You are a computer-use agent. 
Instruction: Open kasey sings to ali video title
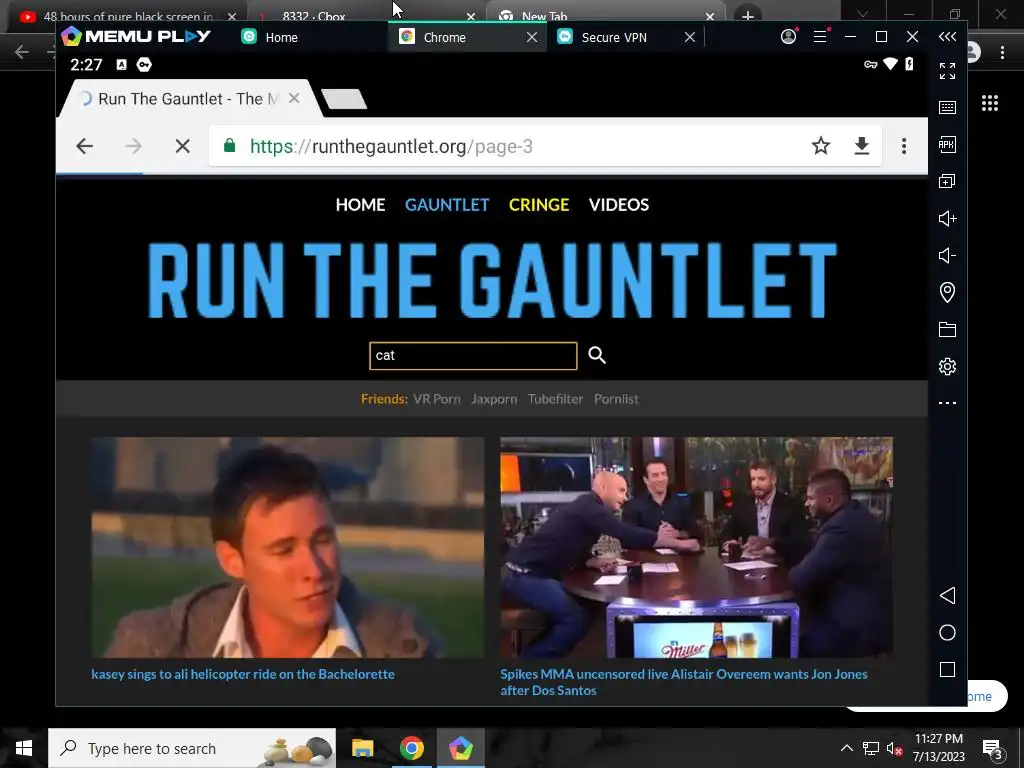pyautogui.click(x=243, y=674)
